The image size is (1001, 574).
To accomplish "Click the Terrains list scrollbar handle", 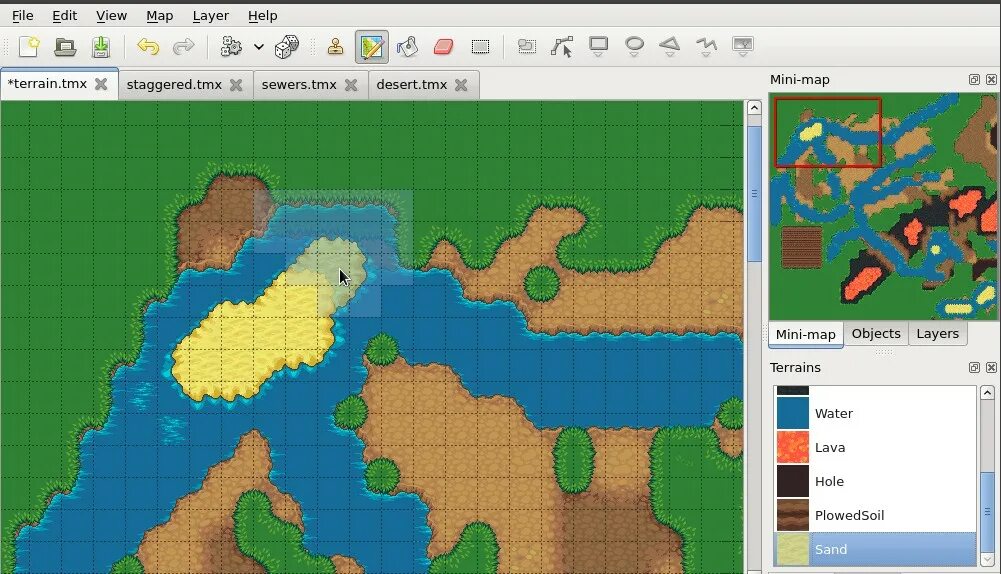I will pyautogui.click(x=987, y=511).
